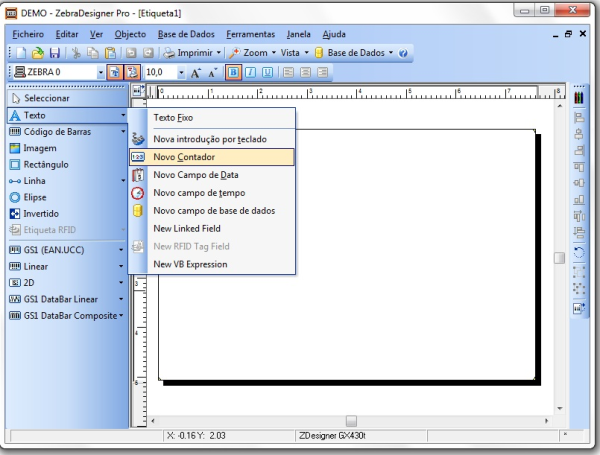Toggle Italic text formatting
600x455 pixels.
(250, 73)
